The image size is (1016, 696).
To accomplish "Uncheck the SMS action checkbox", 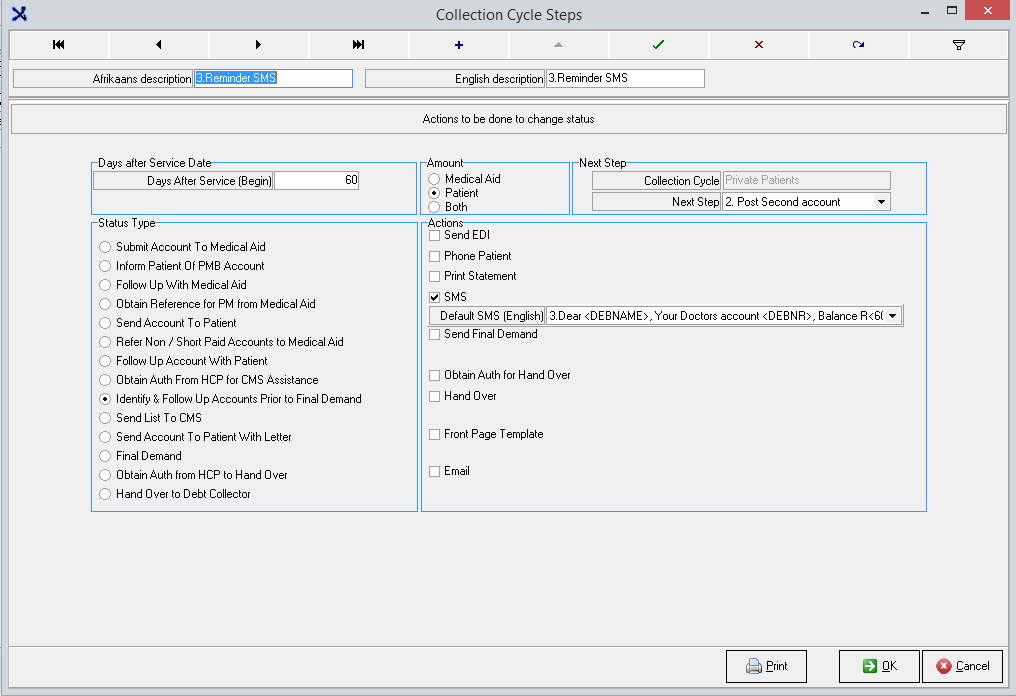I will (x=434, y=297).
